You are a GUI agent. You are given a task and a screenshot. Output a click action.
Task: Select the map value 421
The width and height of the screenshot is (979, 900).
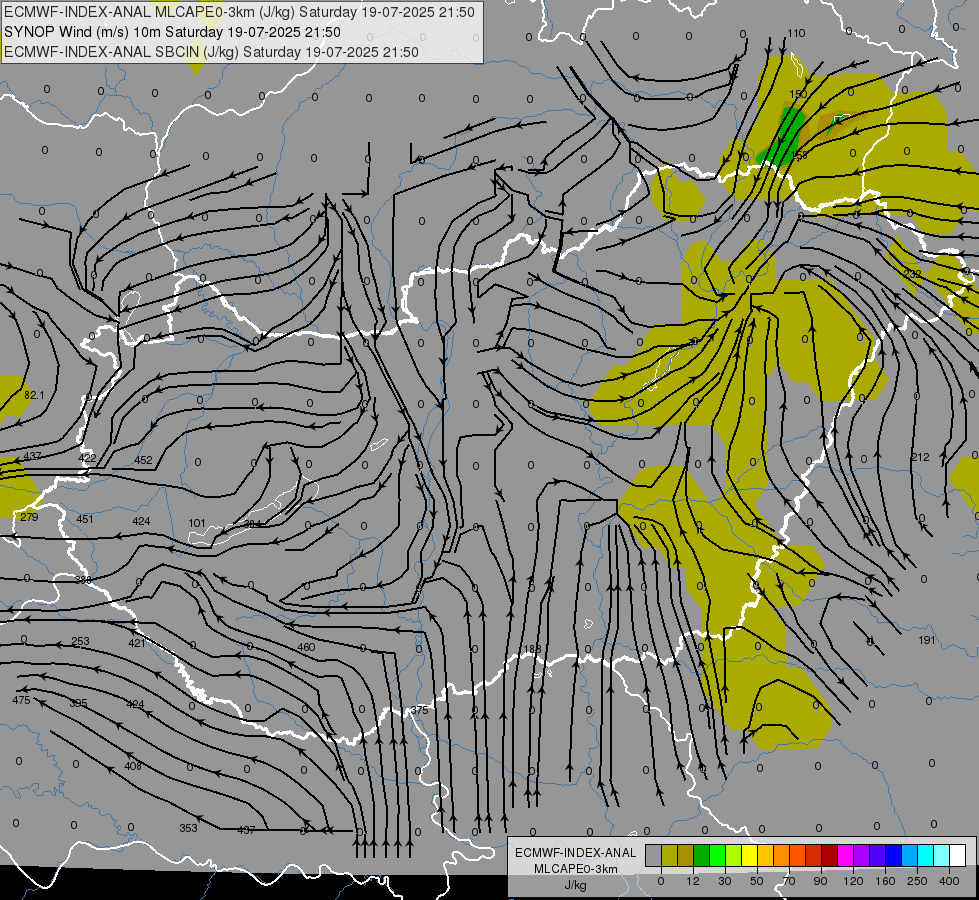point(137,643)
